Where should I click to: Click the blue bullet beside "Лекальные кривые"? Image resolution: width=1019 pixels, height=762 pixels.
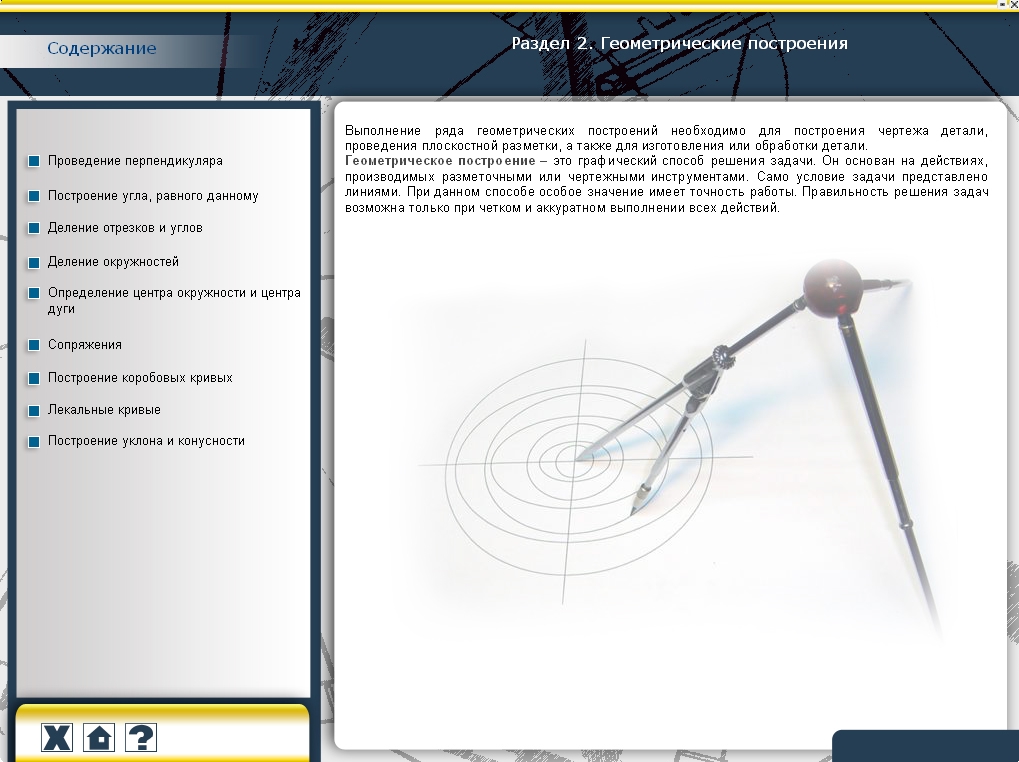click(x=34, y=411)
